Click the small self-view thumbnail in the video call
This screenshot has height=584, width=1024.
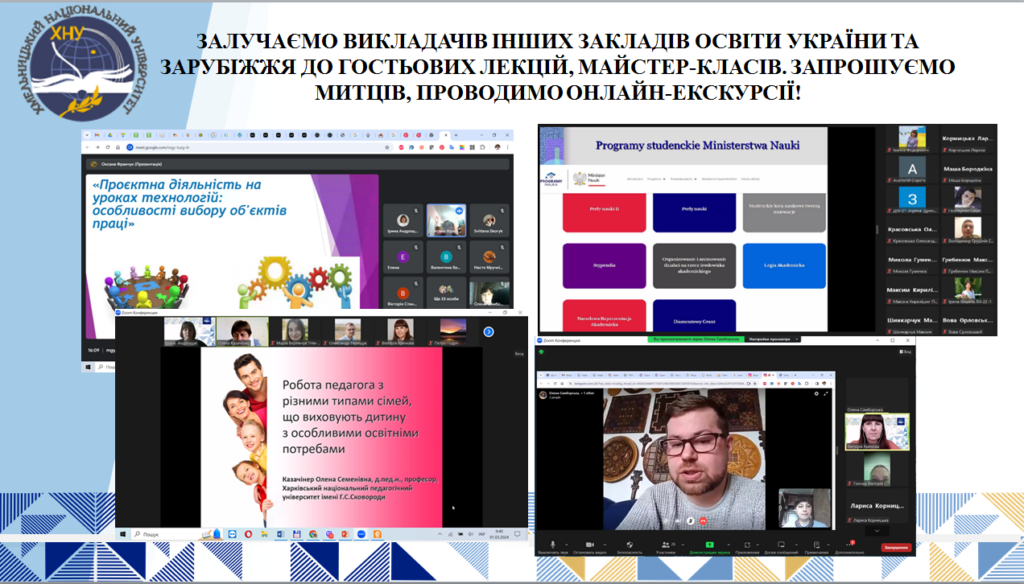pos(804,507)
